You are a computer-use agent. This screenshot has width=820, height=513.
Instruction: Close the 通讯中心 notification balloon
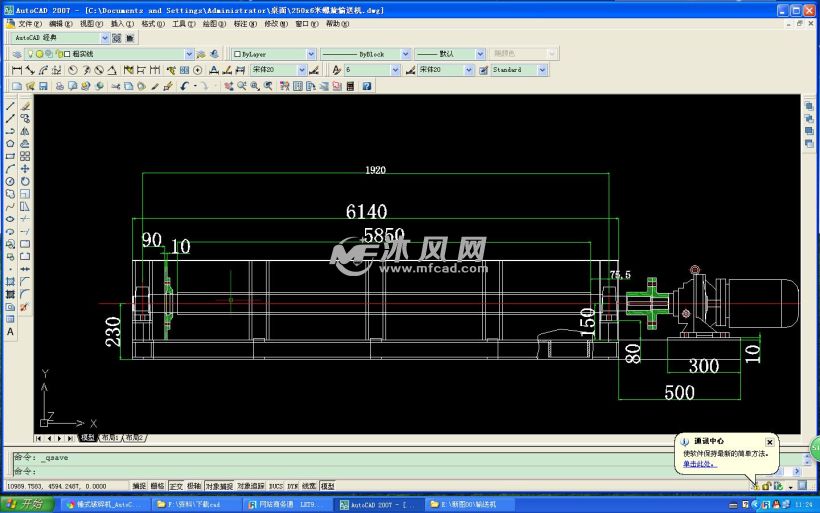(769, 442)
